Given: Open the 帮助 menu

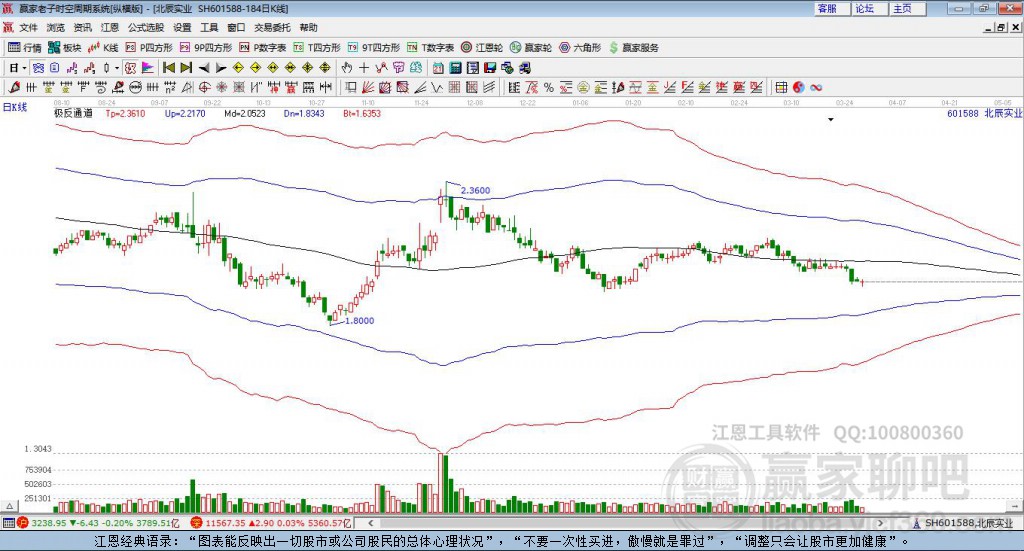Looking at the screenshot, I should pos(308,27).
